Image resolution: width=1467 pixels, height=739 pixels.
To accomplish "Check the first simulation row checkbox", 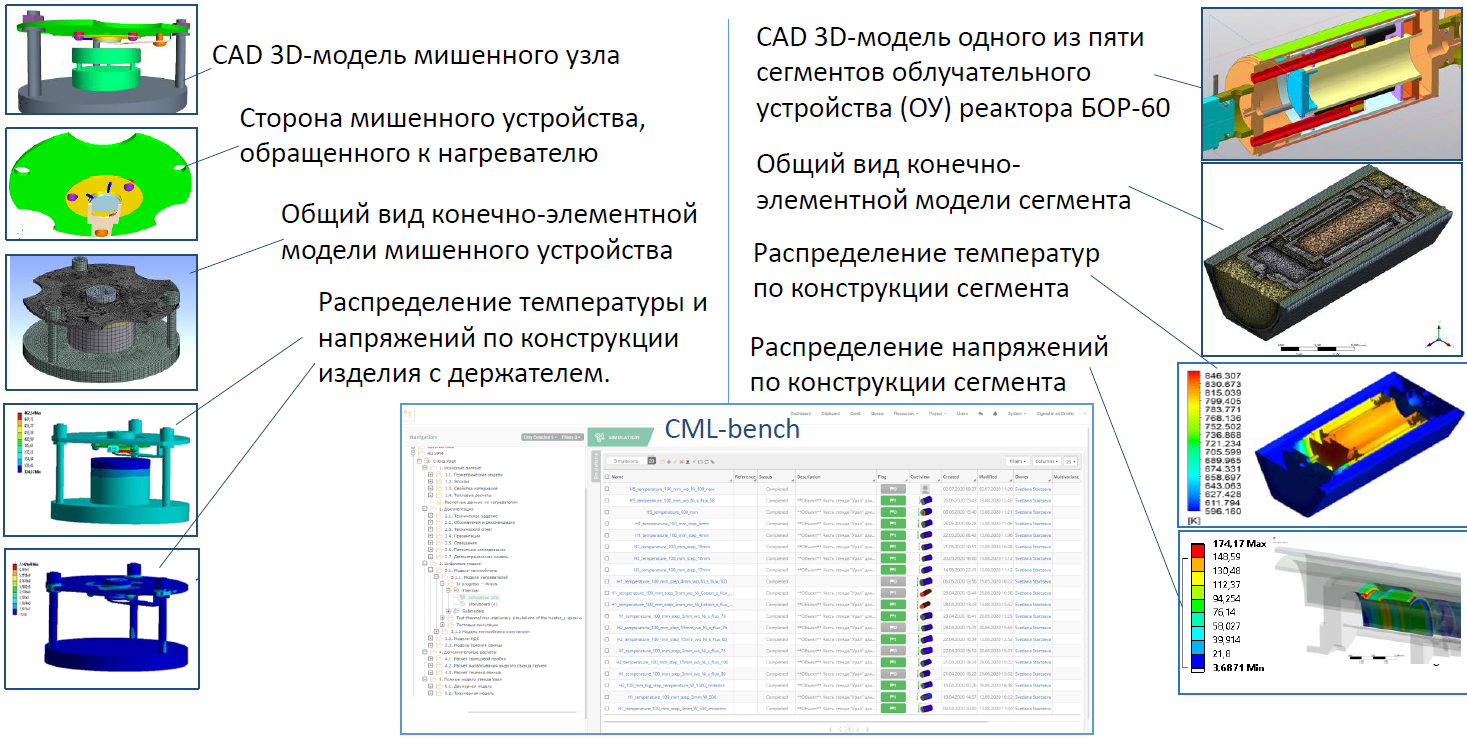I will coord(607,489).
